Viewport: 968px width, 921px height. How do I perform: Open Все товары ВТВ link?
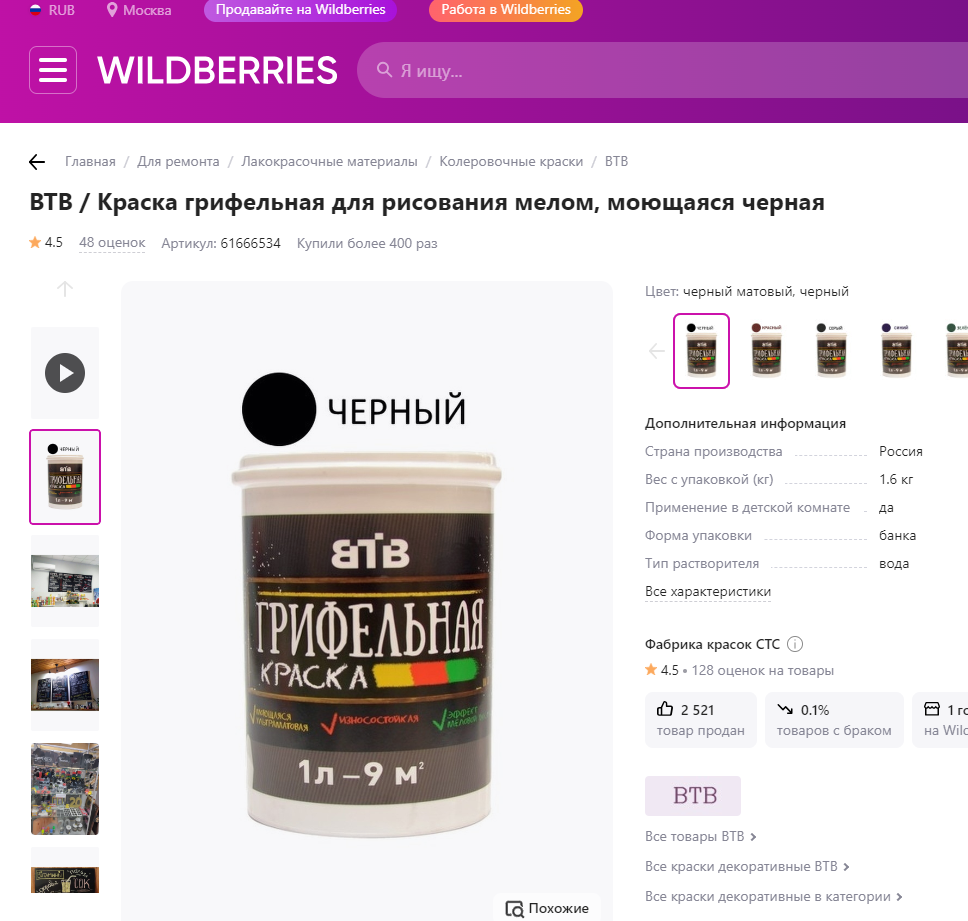pyautogui.click(x=701, y=836)
